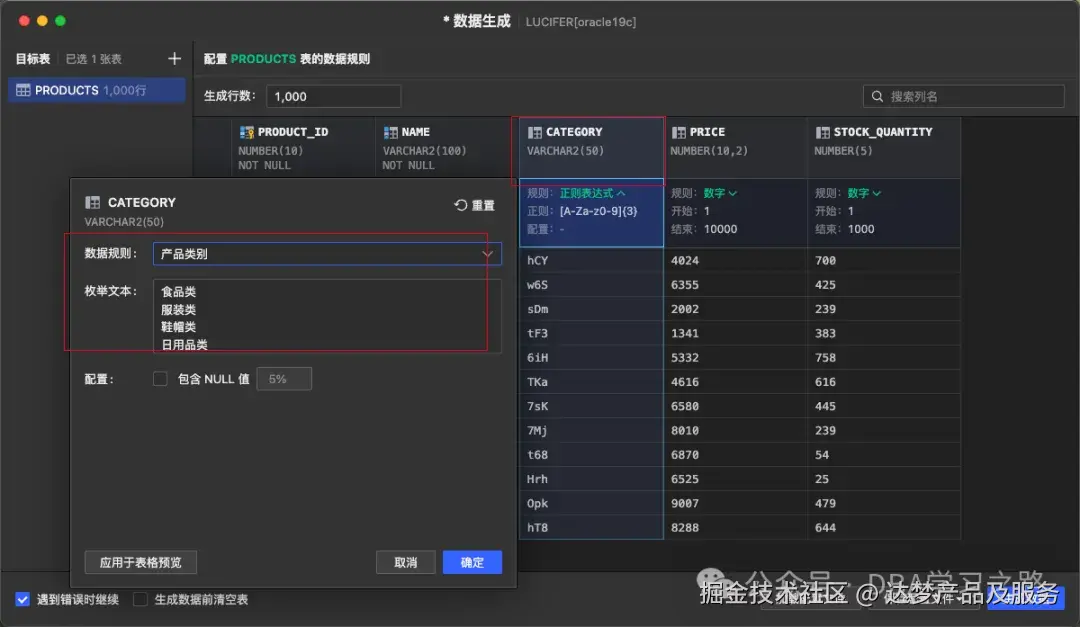Collapse the CATEGORY 正则表达式 rule chevron
The width and height of the screenshot is (1080, 627).
[x=621, y=194]
